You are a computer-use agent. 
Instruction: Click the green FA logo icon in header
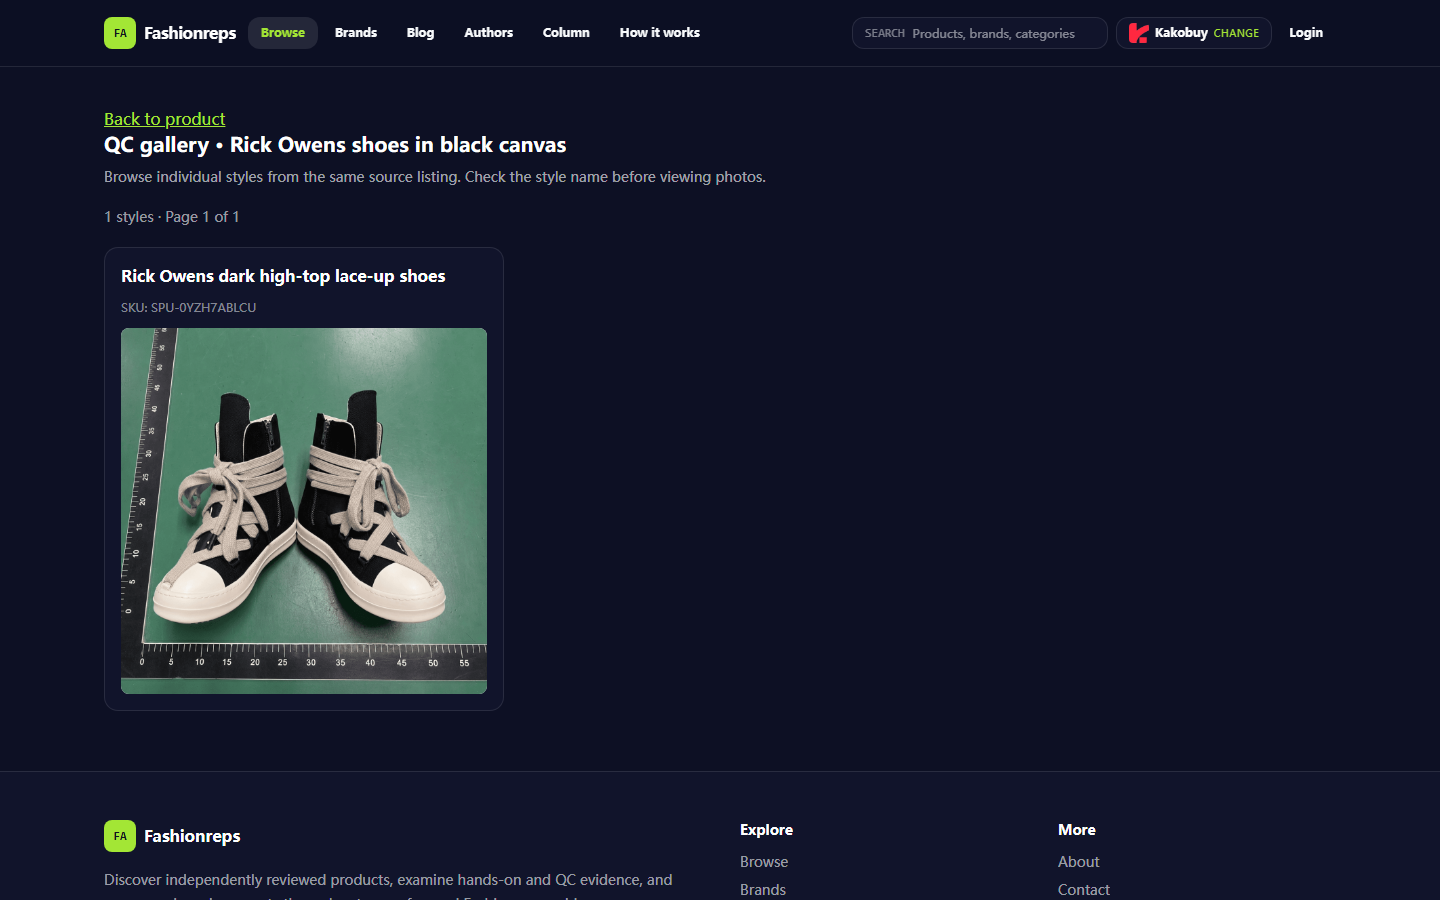click(x=120, y=33)
